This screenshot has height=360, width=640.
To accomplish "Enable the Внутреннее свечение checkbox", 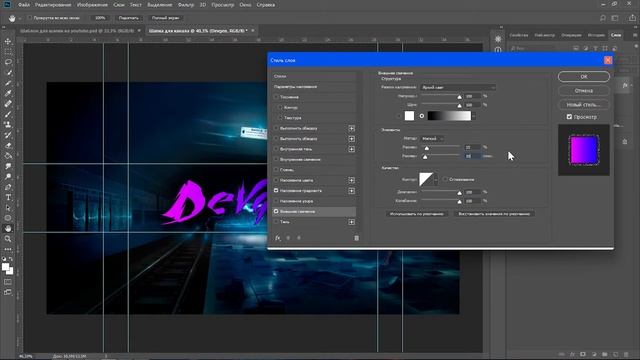I will point(276,159).
